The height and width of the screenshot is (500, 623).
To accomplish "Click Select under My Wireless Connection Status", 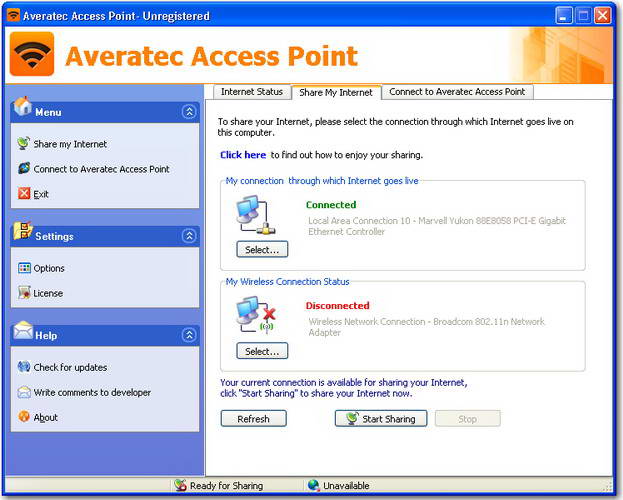I will [262, 351].
